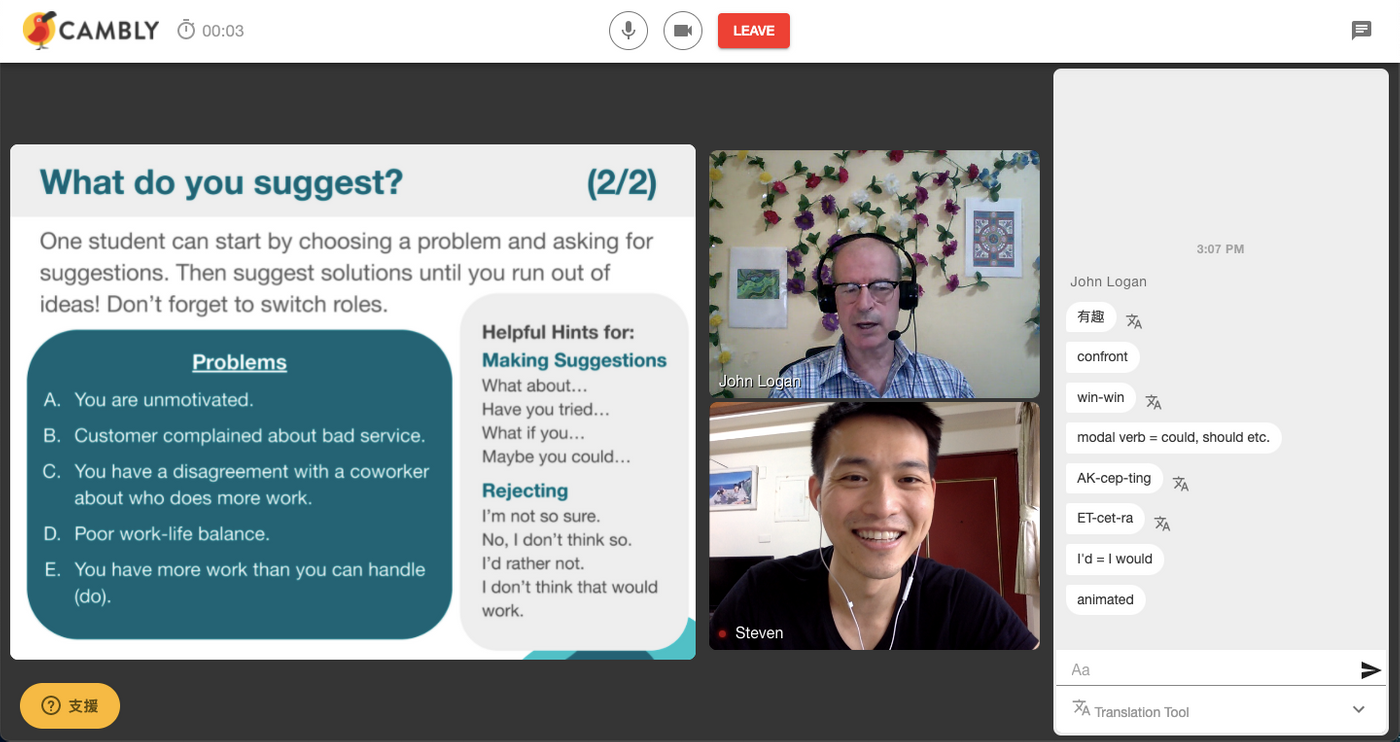
Task: Click problem A 'You are unmotivated.'
Action: click(x=164, y=400)
